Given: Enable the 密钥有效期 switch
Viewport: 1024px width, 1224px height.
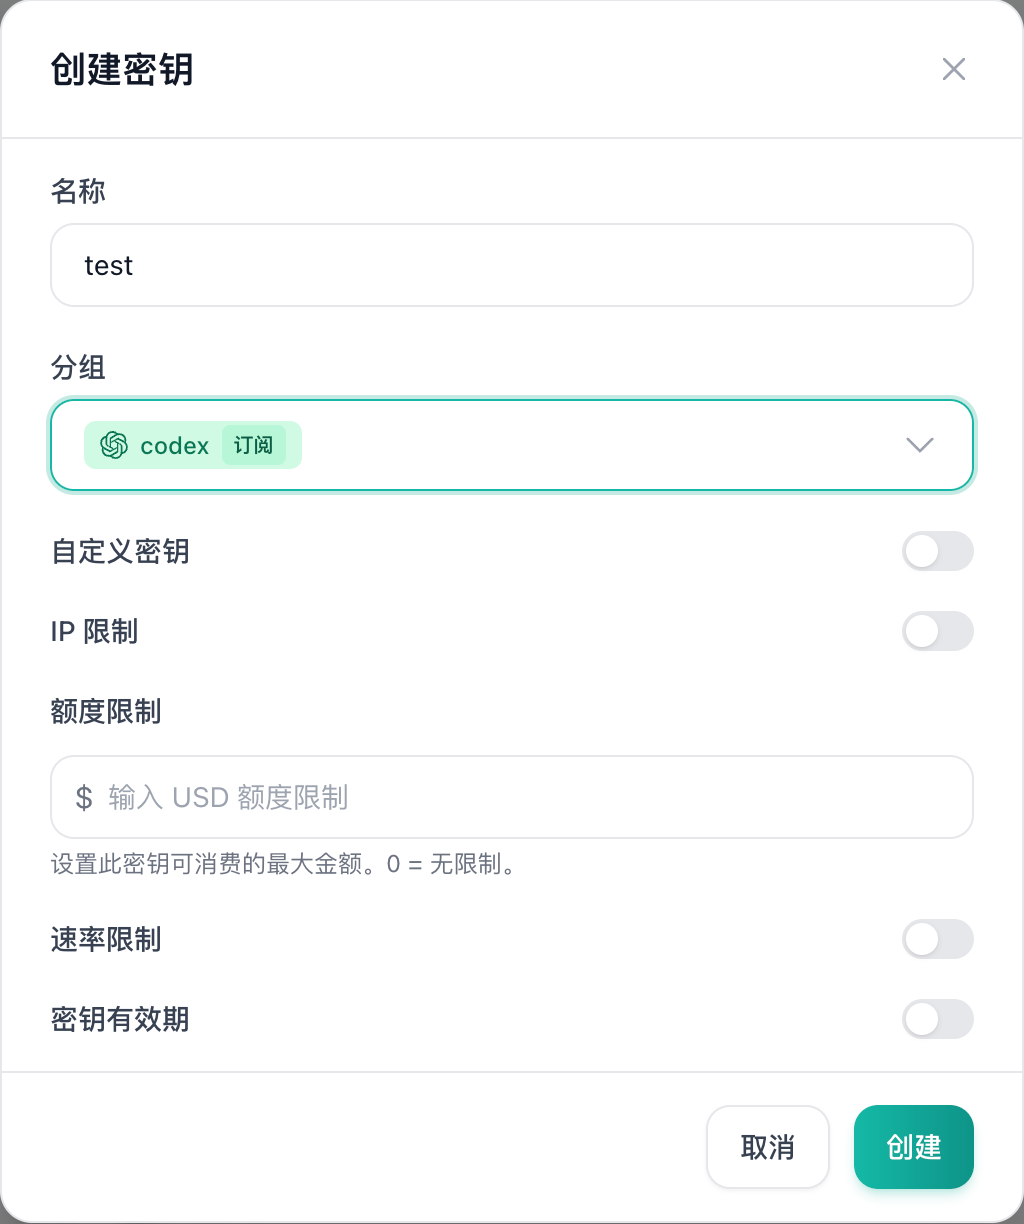Looking at the screenshot, I should coord(937,1019).
